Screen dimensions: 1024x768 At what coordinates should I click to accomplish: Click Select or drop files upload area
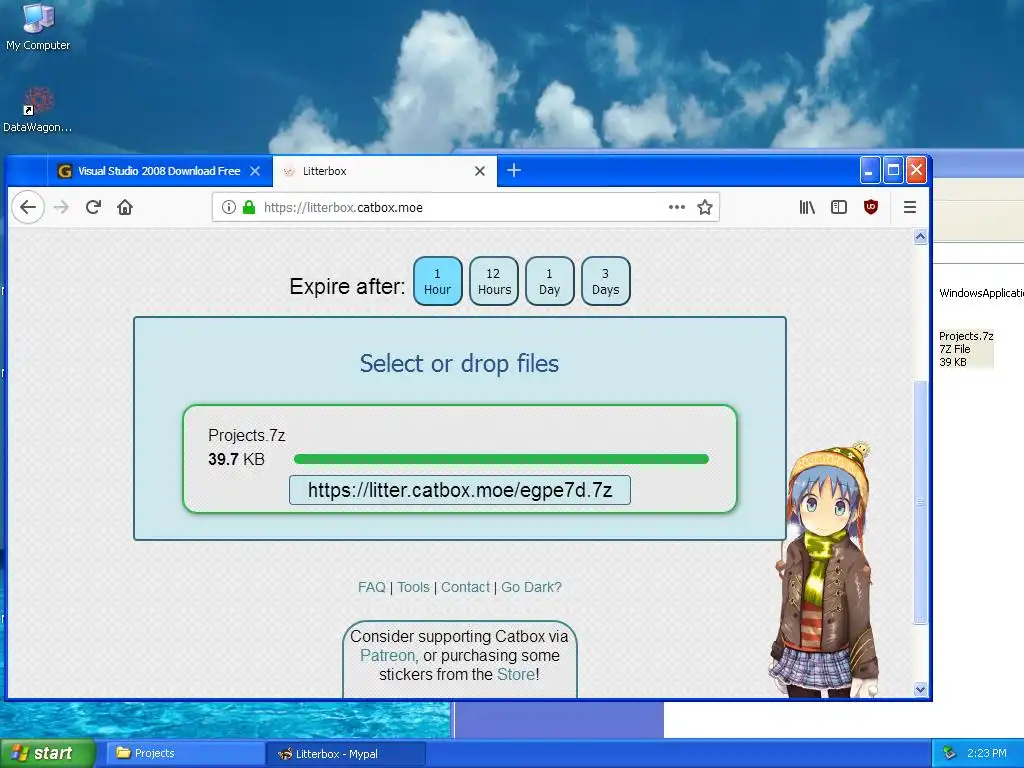459,363
